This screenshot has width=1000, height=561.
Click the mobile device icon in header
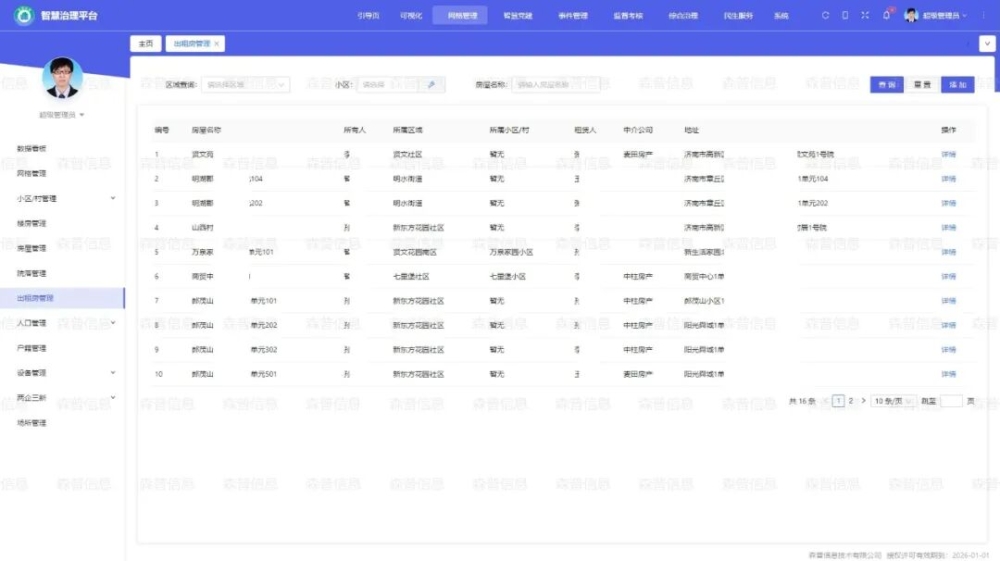[845, 15]
